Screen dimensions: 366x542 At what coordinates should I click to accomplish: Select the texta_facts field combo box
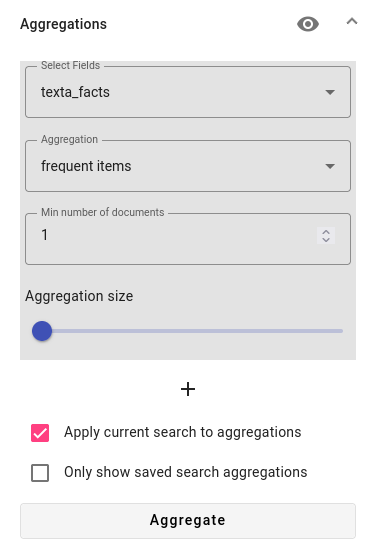click(188, 92)
